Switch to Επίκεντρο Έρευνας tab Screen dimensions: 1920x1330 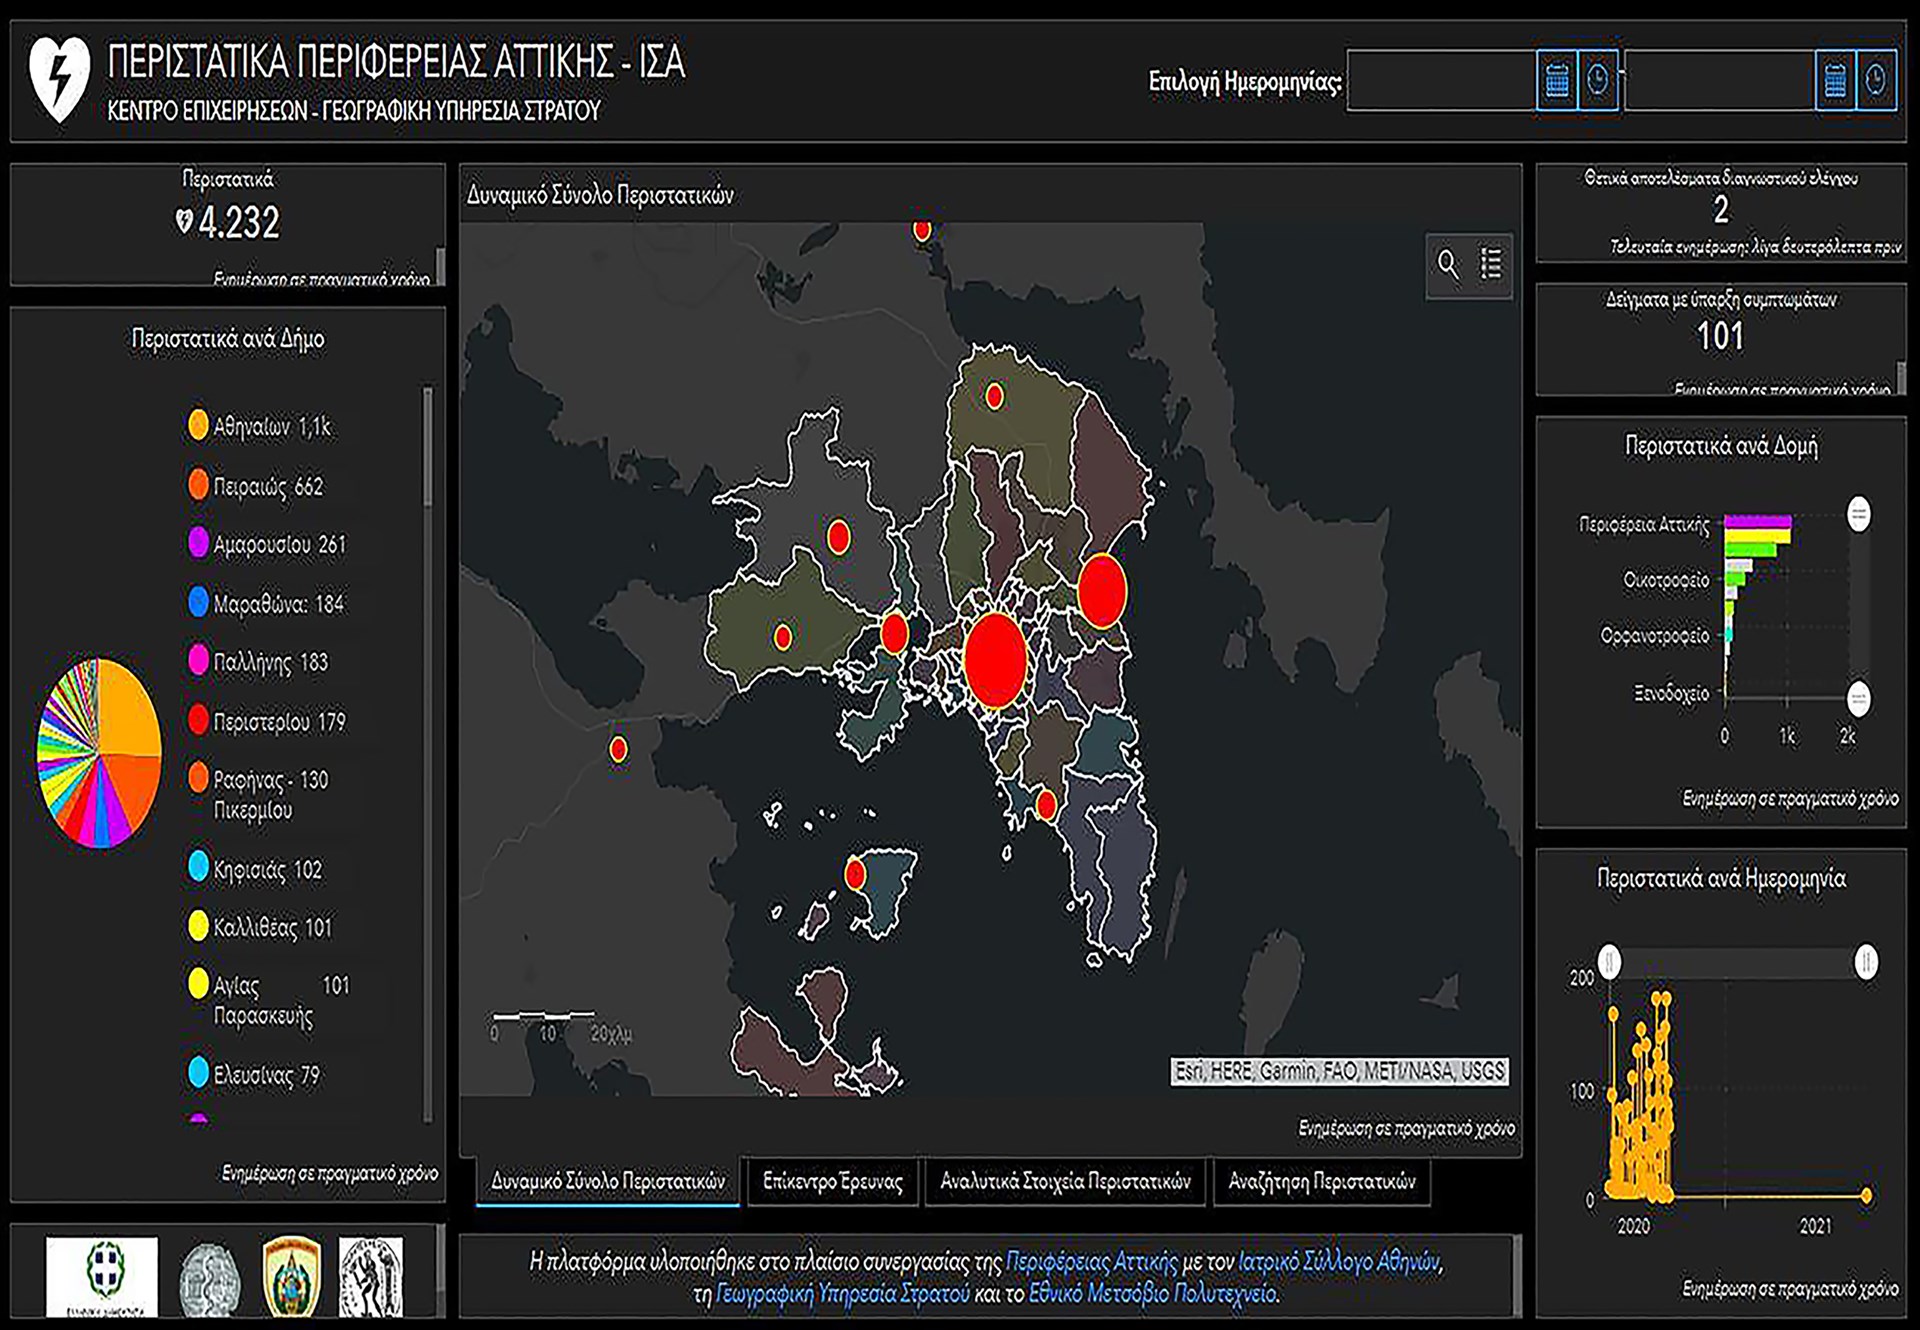pos(832,1182)
